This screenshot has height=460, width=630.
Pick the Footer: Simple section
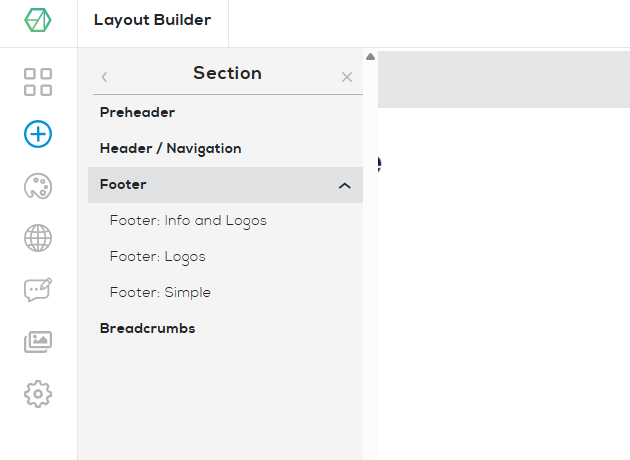tap(160, 293)
